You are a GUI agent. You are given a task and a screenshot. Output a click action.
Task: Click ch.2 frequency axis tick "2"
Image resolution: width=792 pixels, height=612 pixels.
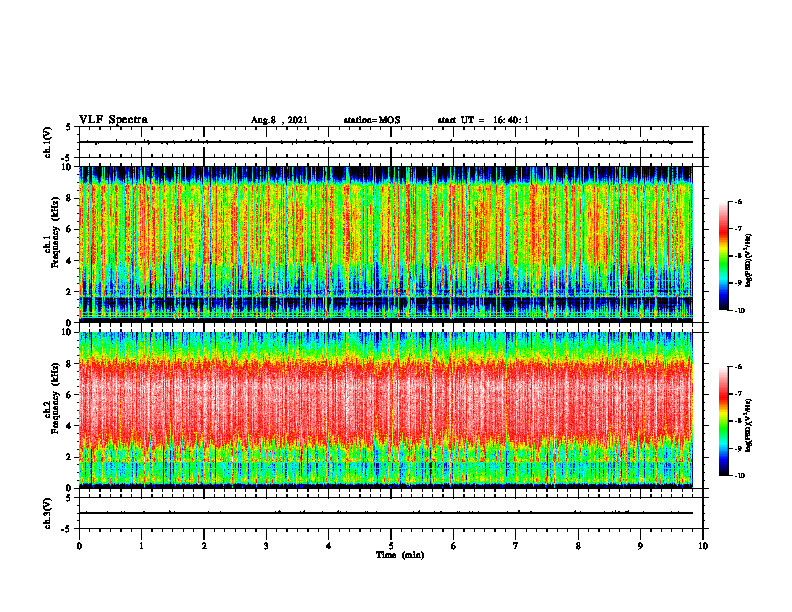[69, 457]
